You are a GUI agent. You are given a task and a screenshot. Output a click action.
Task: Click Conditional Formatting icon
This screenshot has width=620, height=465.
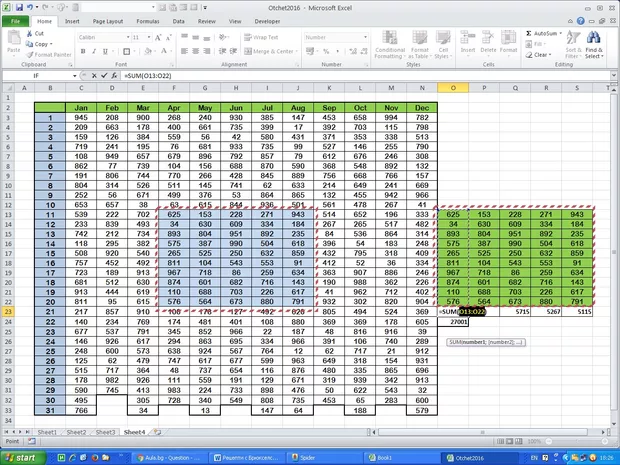389,38
